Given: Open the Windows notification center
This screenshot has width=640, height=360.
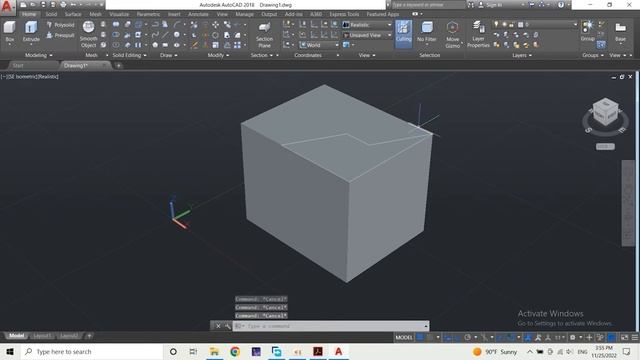Looking at the screenshot, I should coord(627,351).
